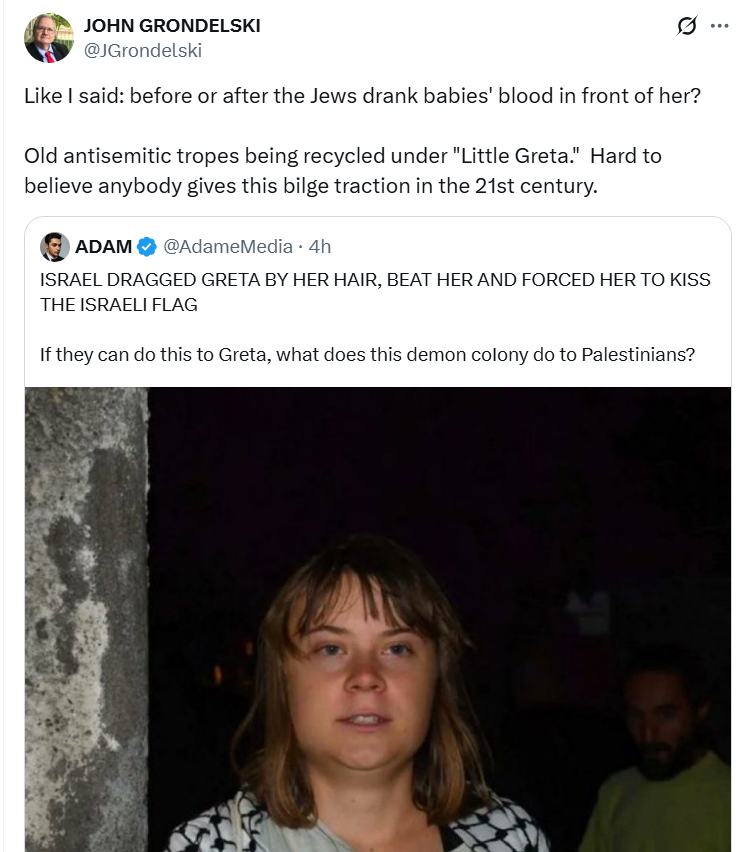Open the ADAM display name in quoted post

click(103, 246)
